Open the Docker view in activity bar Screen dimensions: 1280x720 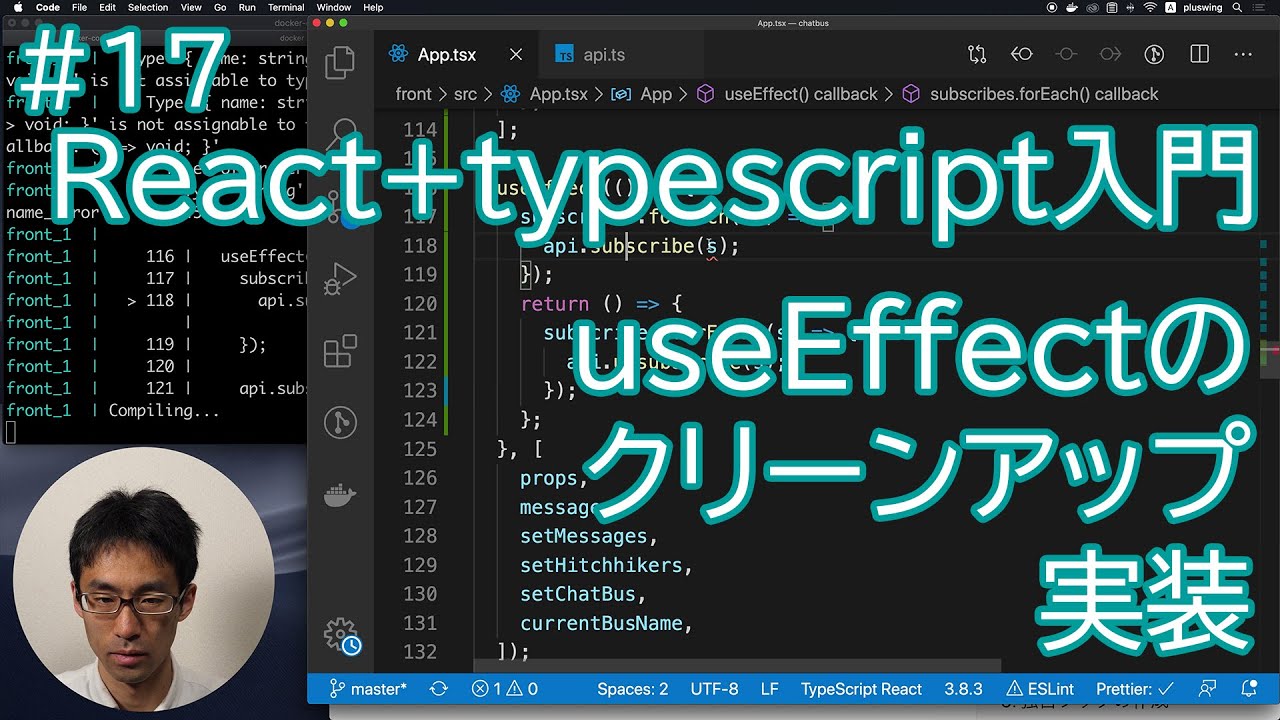pos(340,495)
